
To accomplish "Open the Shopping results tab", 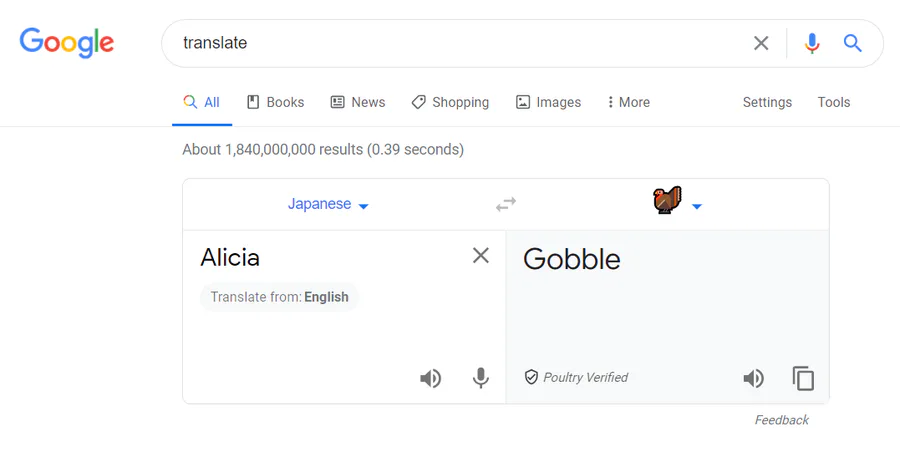I will point(451,102).
